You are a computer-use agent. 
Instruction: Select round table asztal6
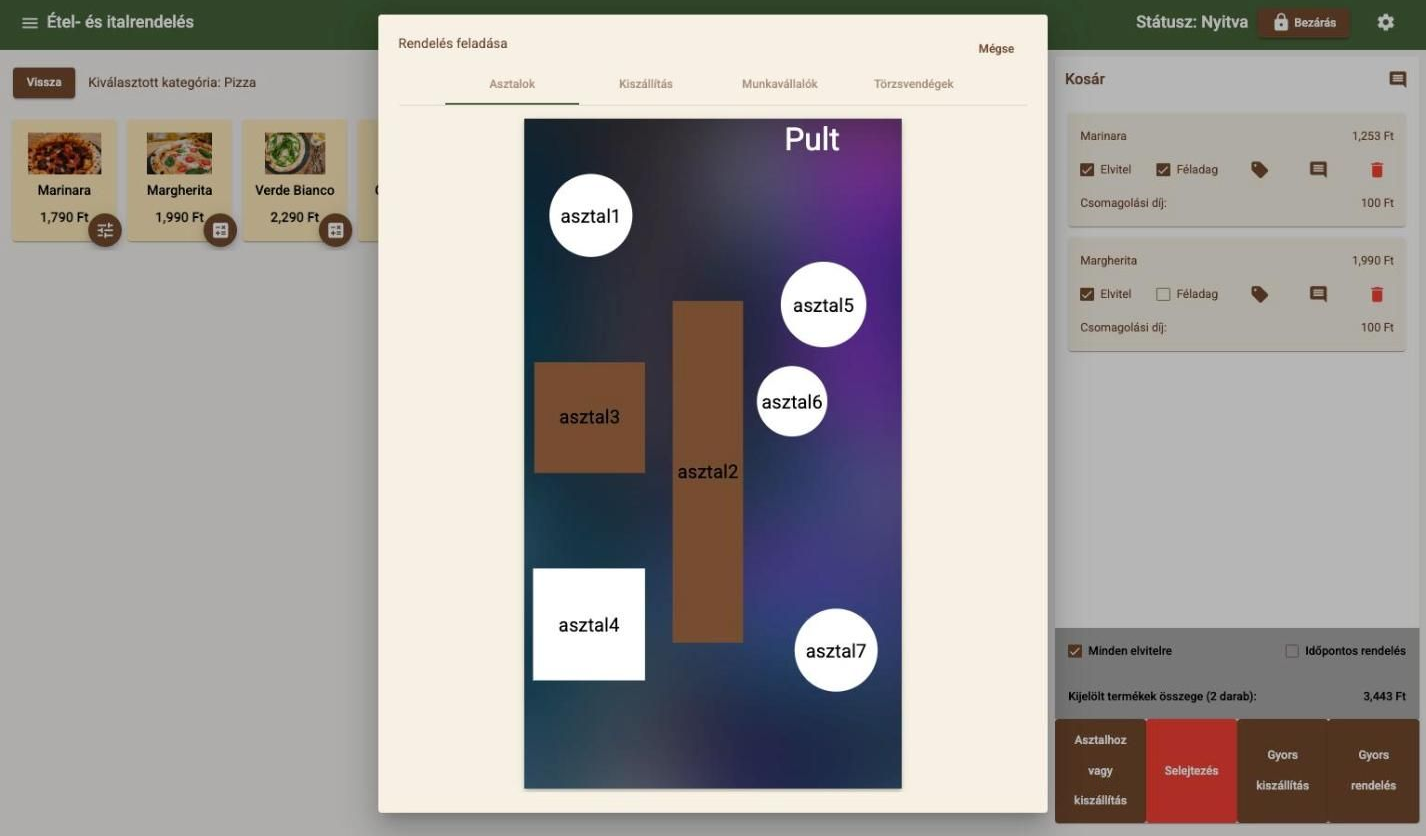tap(792, 402)
